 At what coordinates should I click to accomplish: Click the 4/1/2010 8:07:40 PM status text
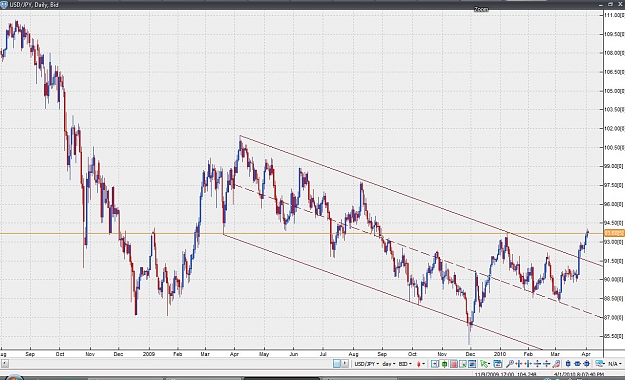[579, 374]
